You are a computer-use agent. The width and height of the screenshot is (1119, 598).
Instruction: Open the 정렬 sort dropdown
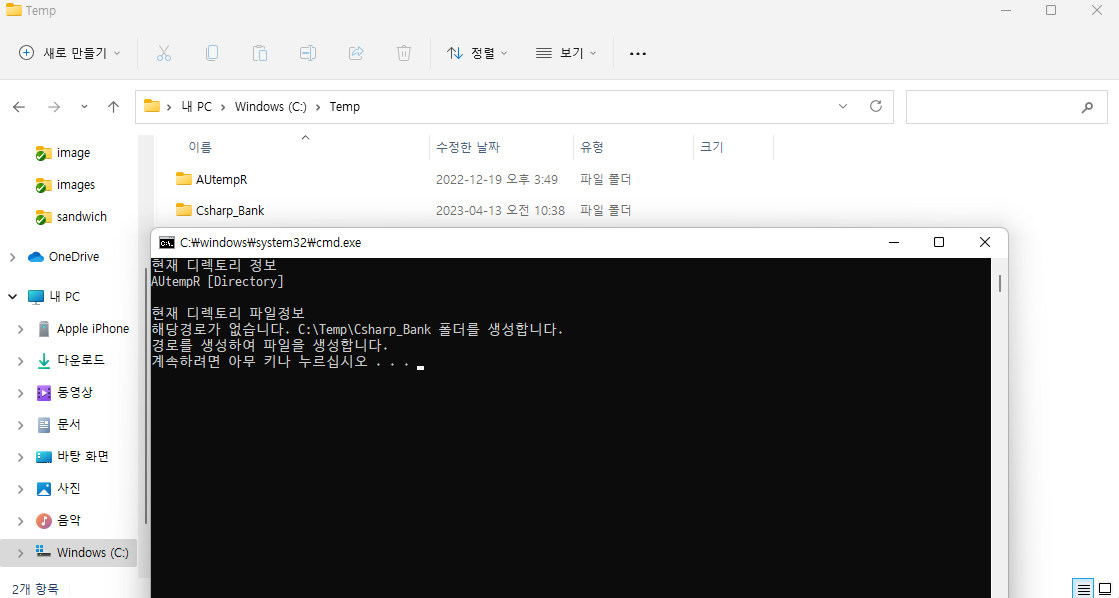click(477, 53)
